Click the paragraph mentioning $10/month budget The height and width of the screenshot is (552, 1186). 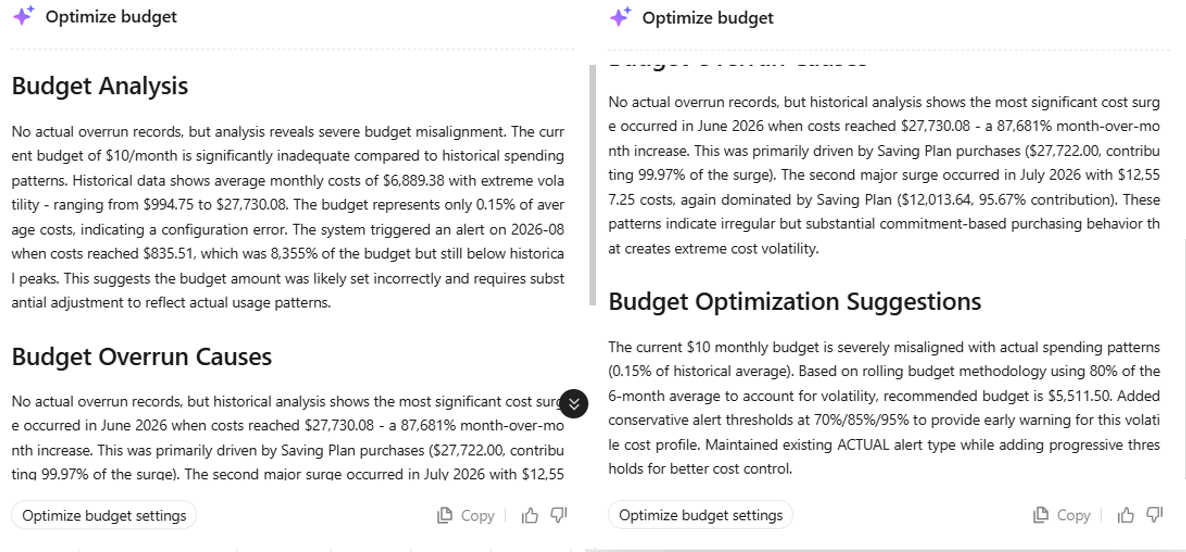coord(288,218)
